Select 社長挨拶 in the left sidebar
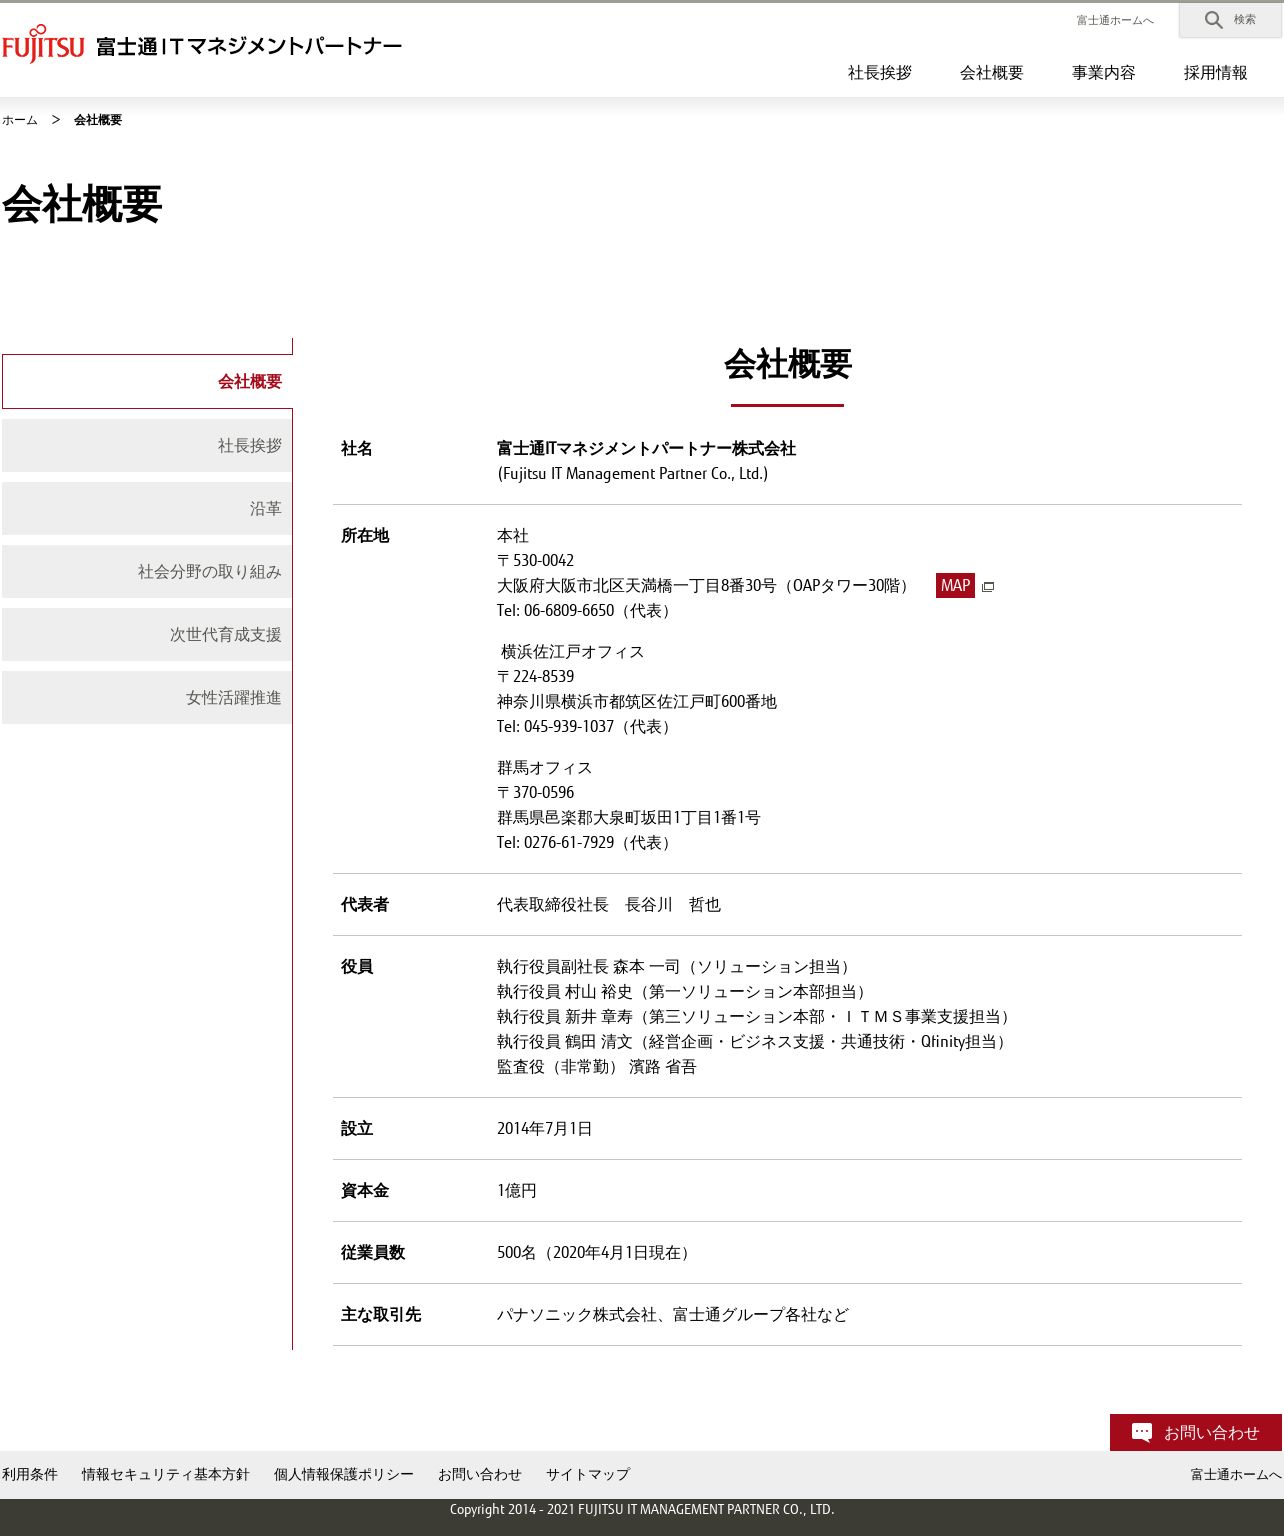This screenshot has height=1536, width=1284. click(x=147, y=445)
